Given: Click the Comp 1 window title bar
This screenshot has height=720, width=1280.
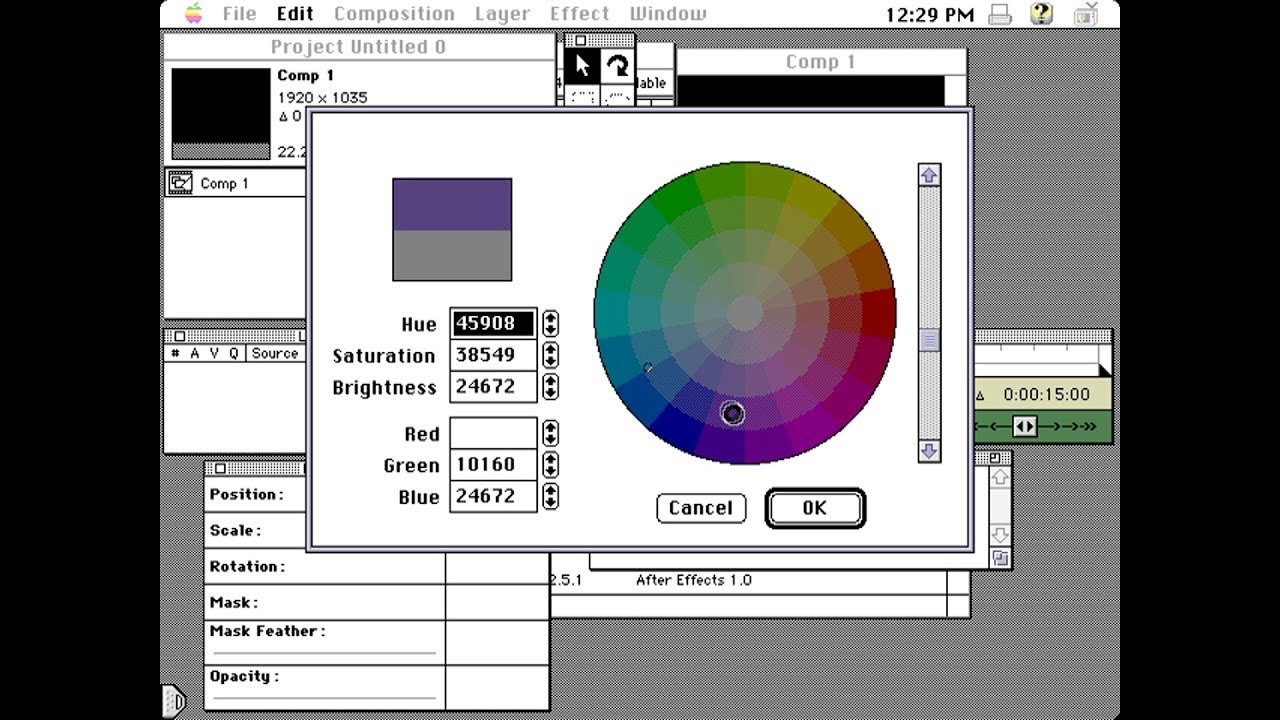Looking at the screenshot, I should [x=820, y=62].
